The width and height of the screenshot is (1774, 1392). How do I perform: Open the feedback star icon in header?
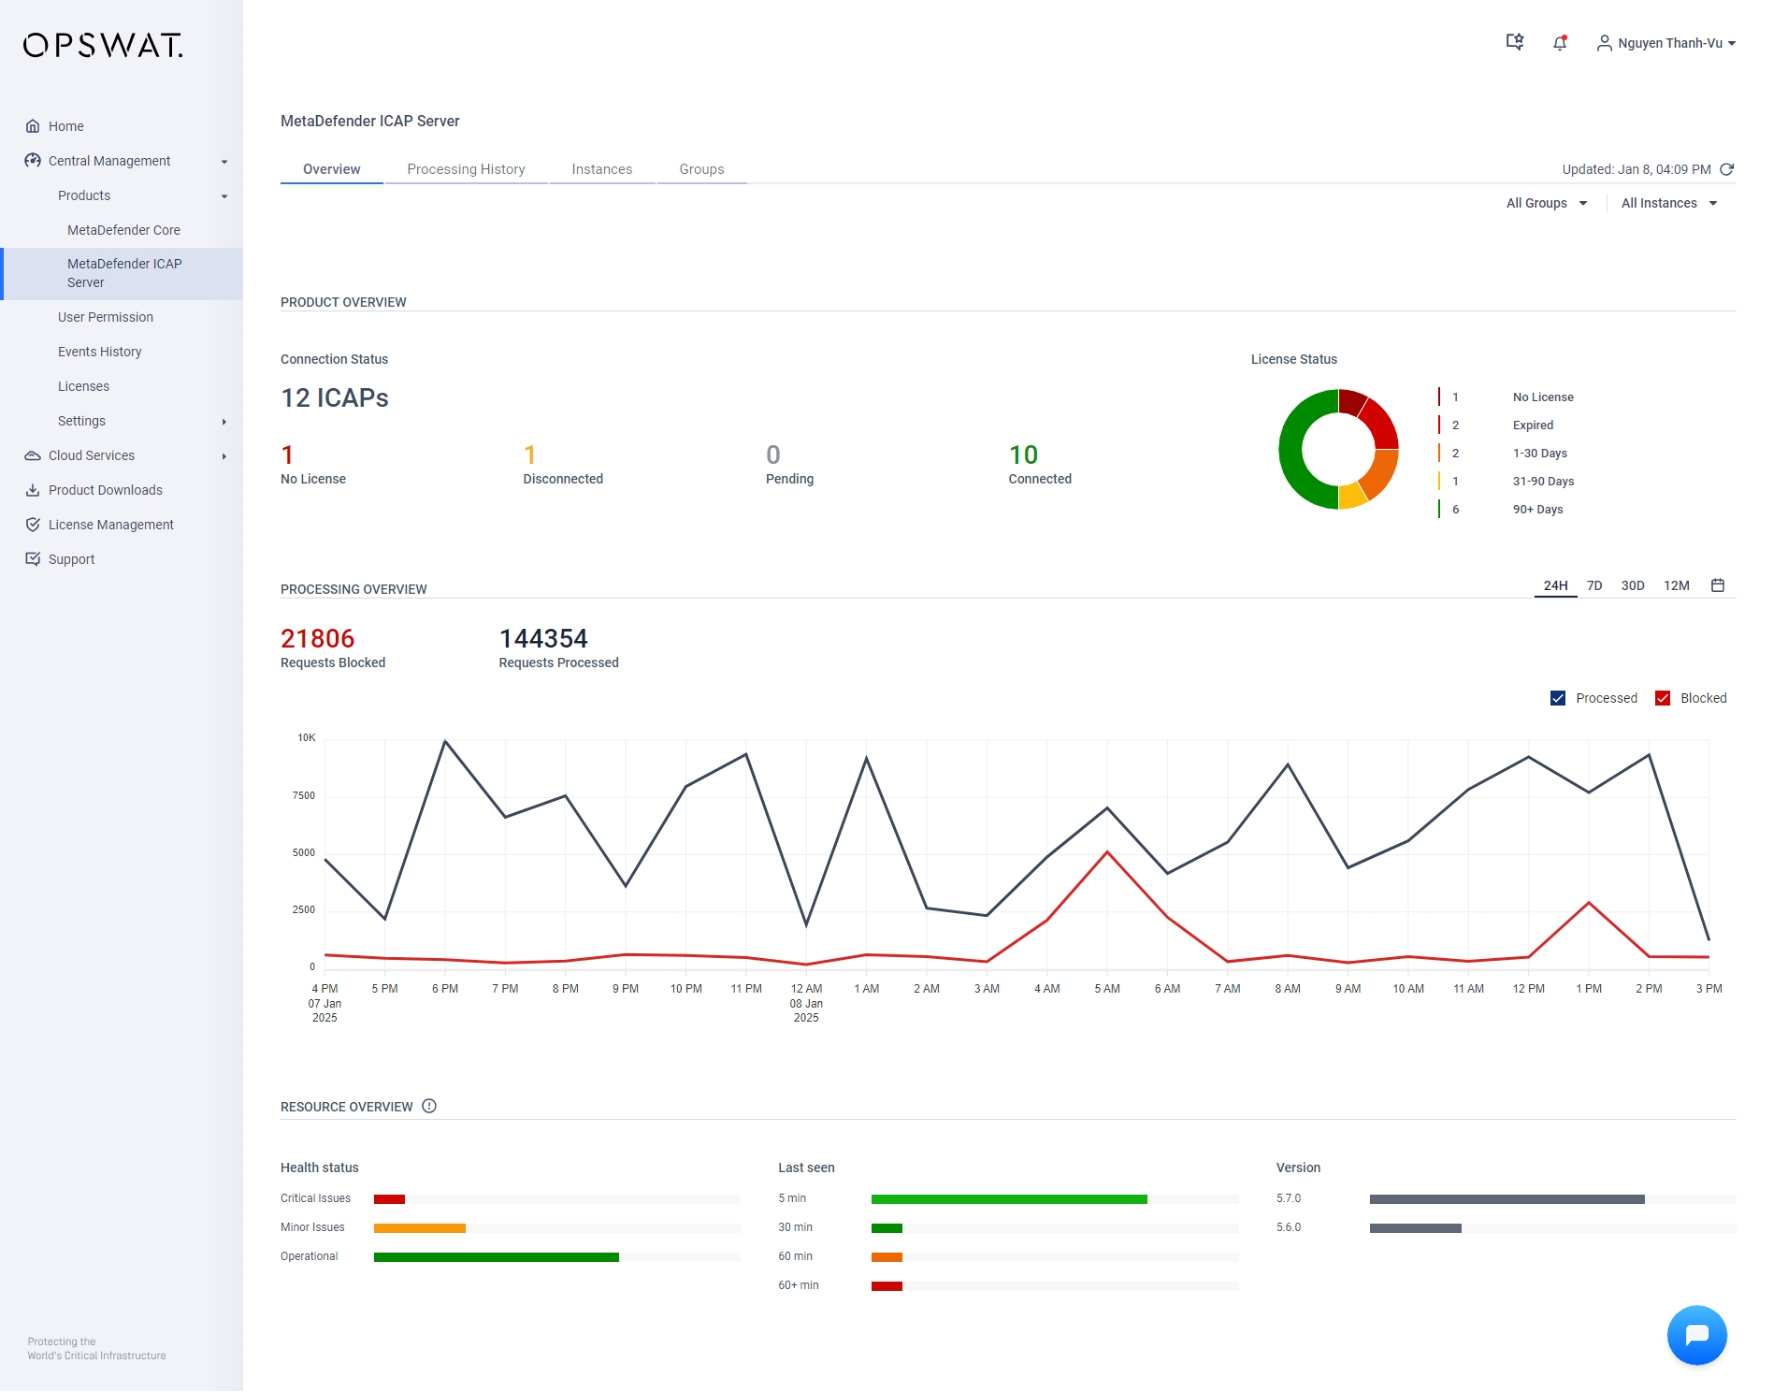coord(1514,42)
